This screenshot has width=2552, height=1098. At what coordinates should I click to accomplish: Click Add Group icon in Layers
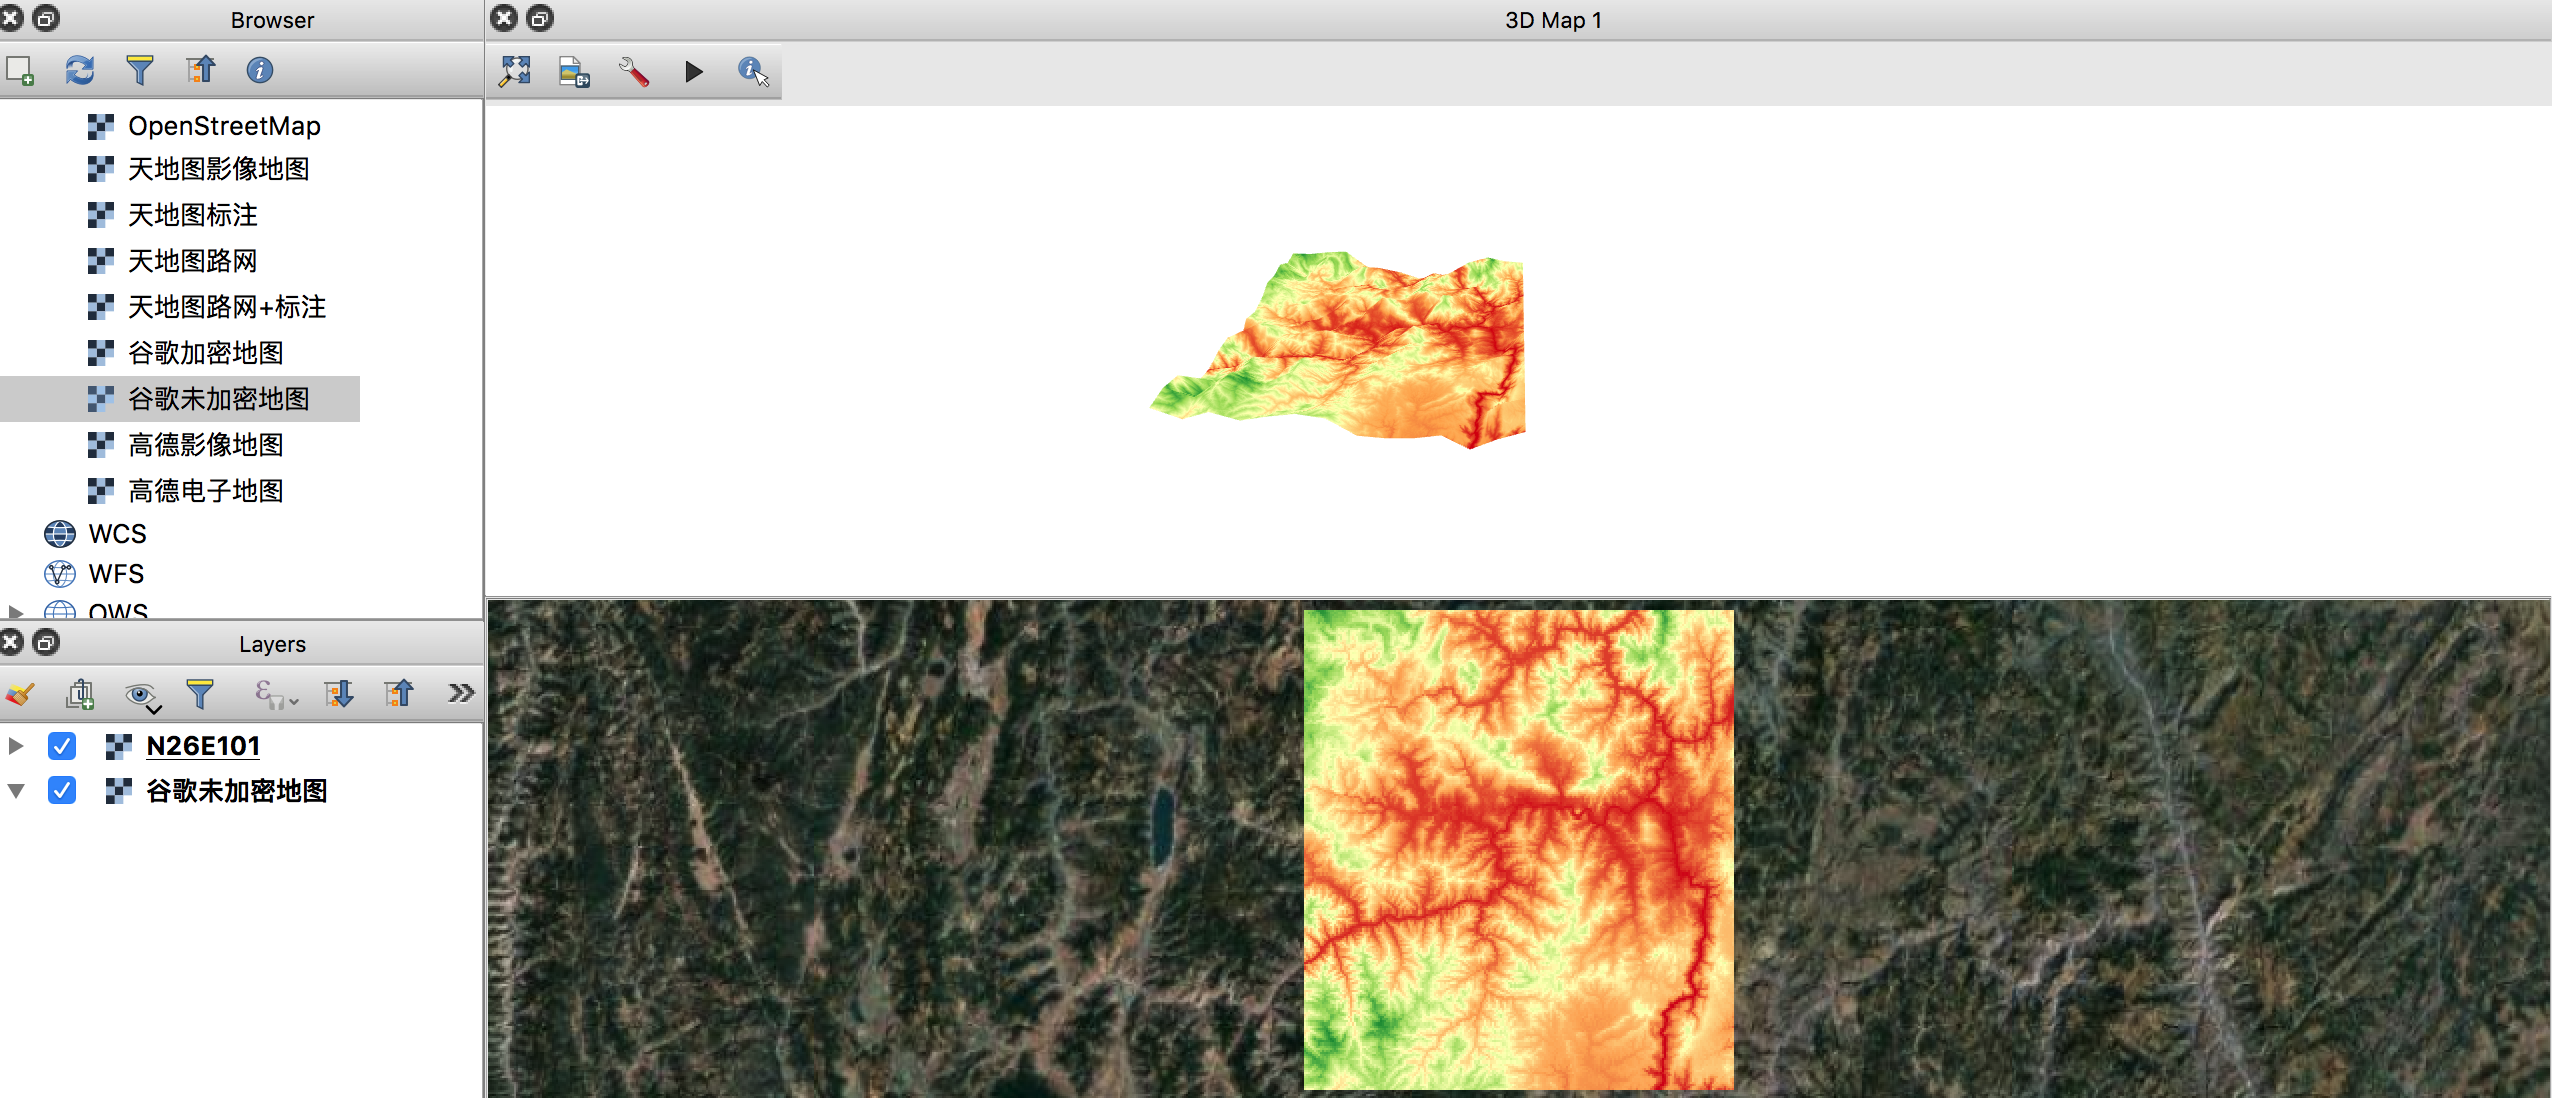pos(80,693)
